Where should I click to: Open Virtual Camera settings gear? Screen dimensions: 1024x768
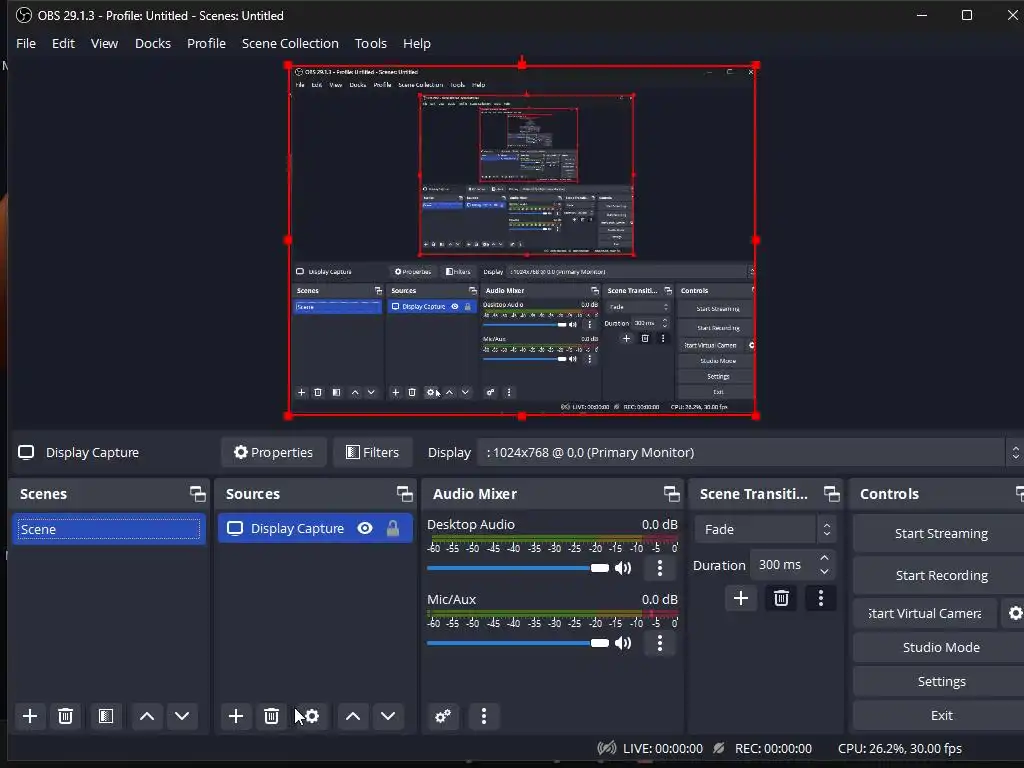[1014, 613]
